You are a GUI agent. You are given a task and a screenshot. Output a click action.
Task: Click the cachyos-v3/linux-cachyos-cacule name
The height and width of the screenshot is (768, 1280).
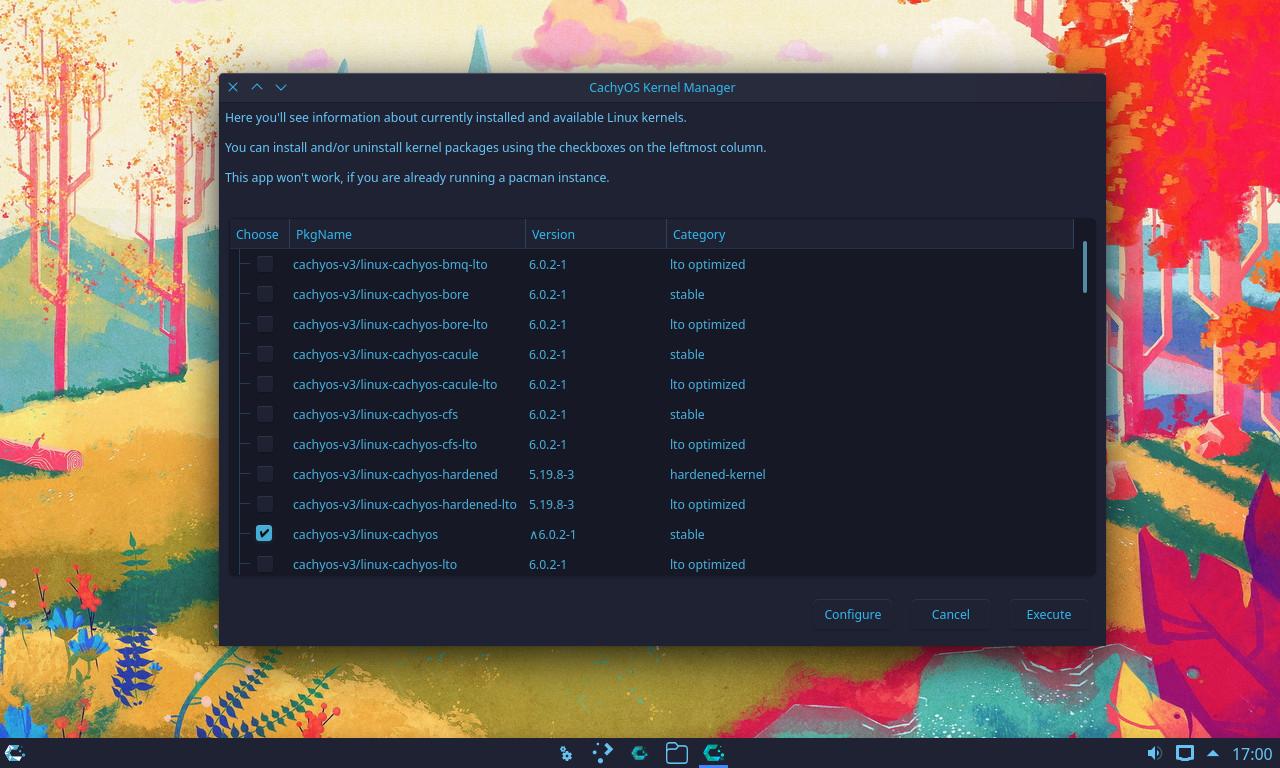coord(386,354)
